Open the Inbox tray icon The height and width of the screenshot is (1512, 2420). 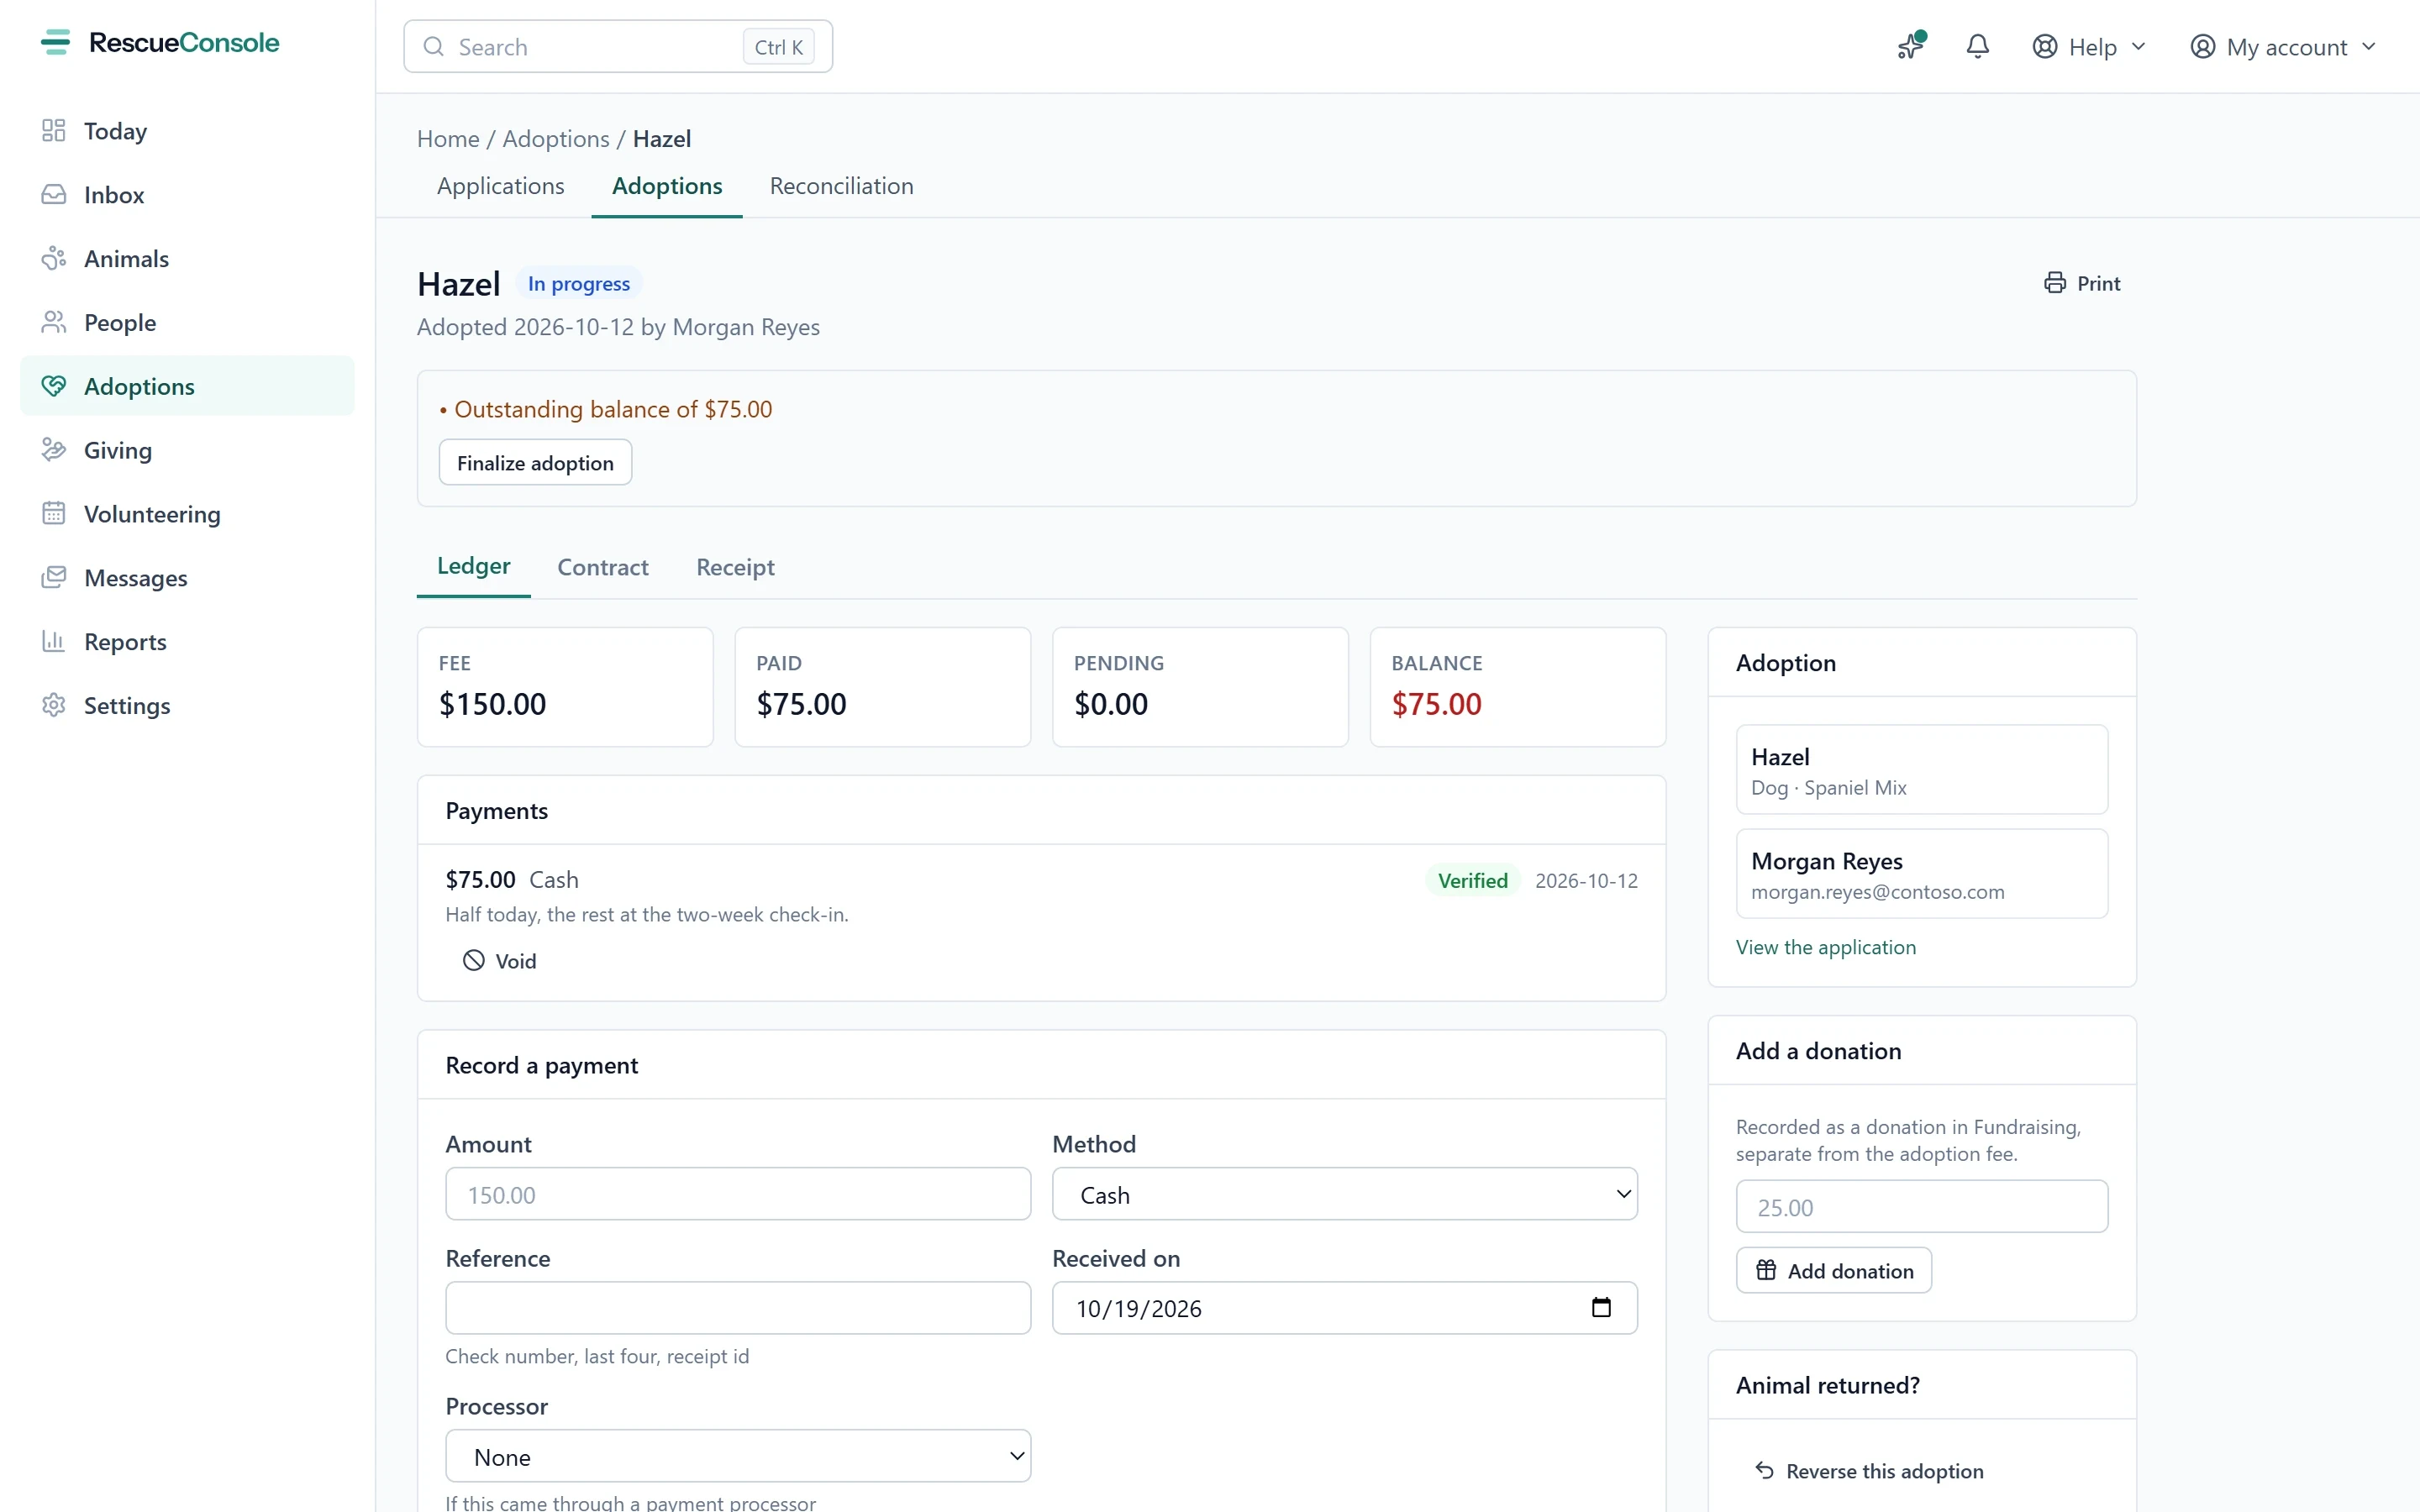(x=54, y=194)
